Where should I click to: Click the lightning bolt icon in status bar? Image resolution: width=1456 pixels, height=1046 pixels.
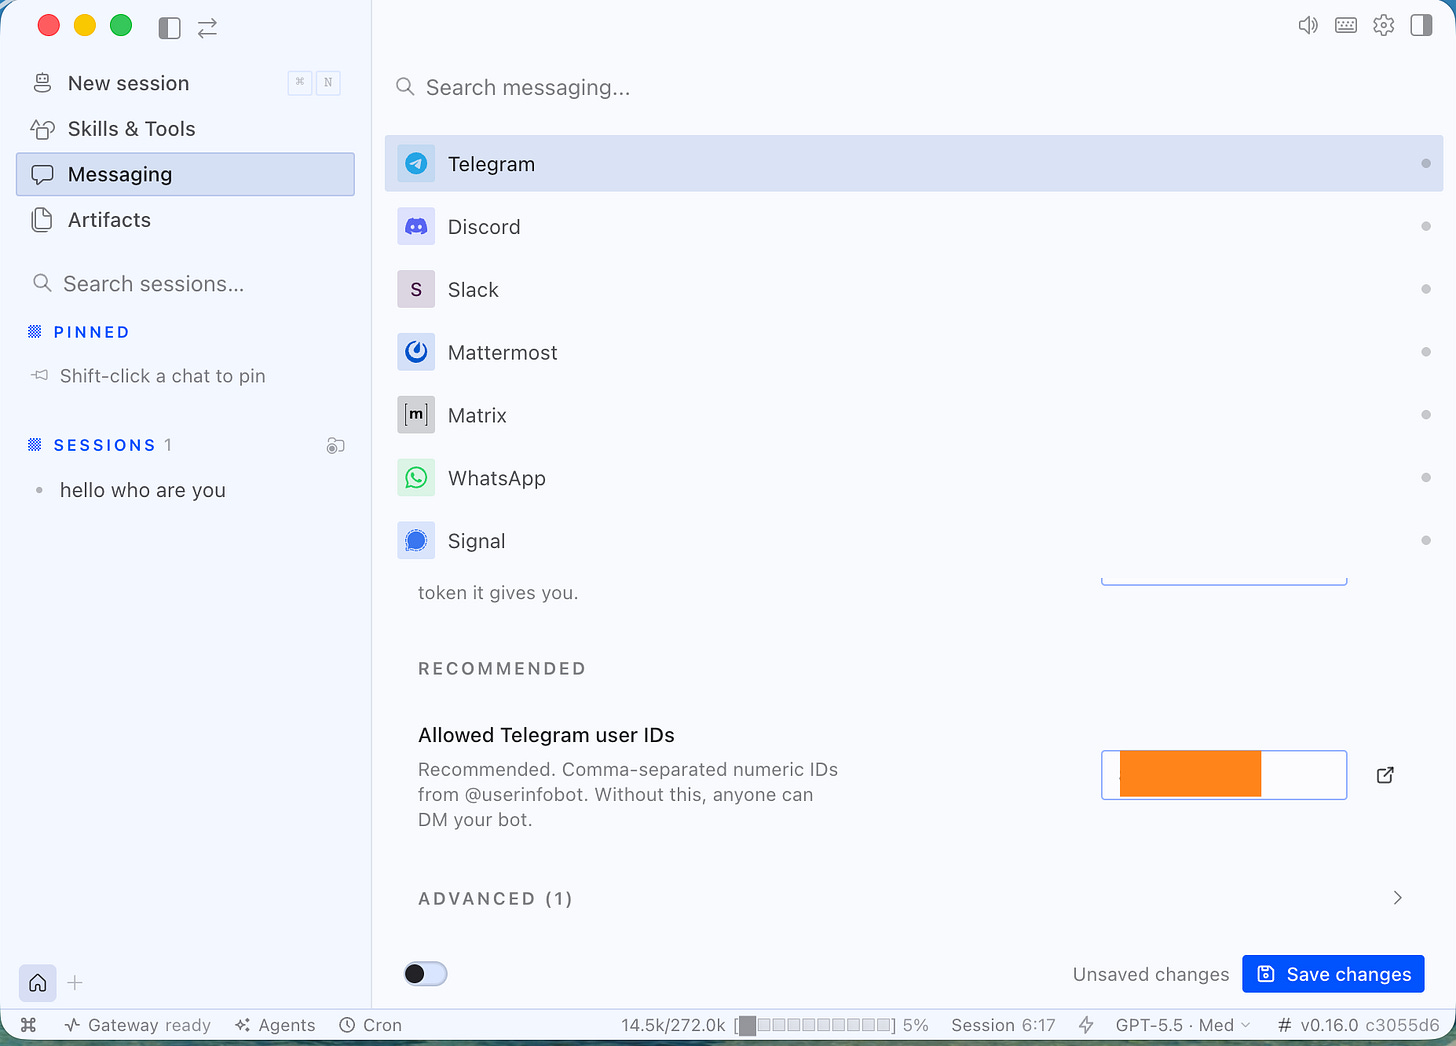pos(1086,1025)
